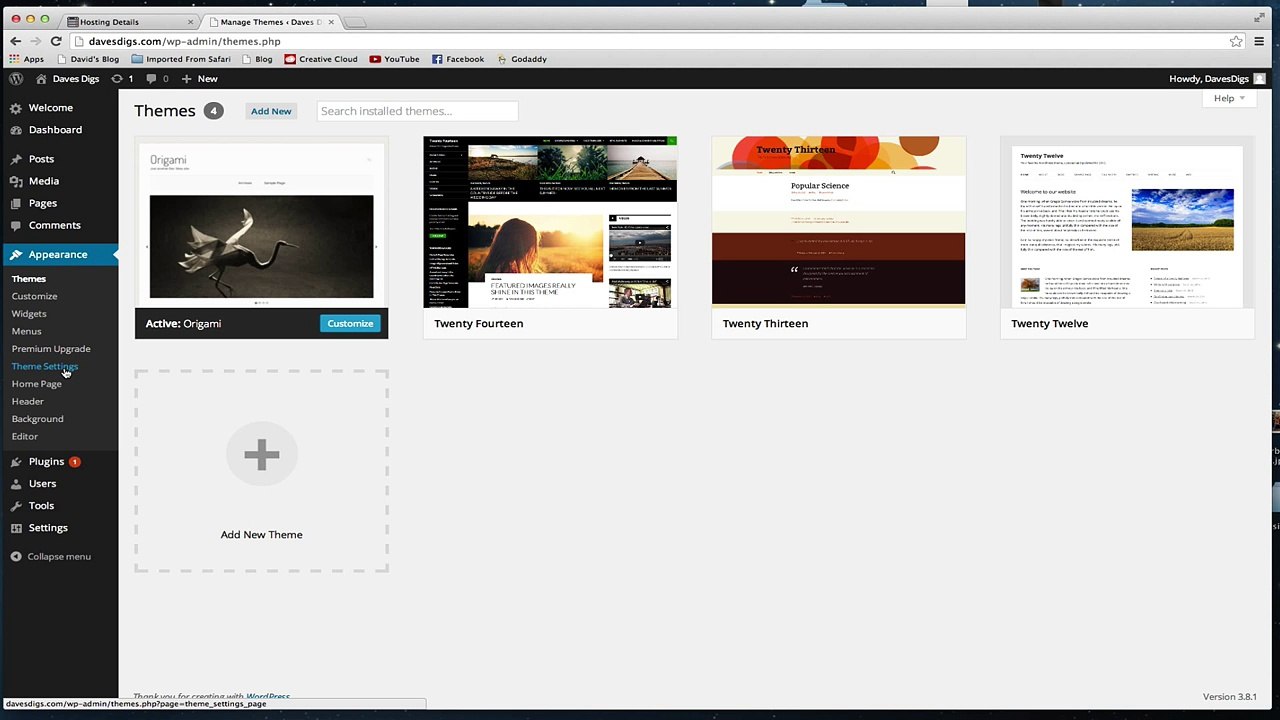Open the Creative Cloud bookmark
The width and height of the screenshot is (1280, 720).
coord(320,59)
